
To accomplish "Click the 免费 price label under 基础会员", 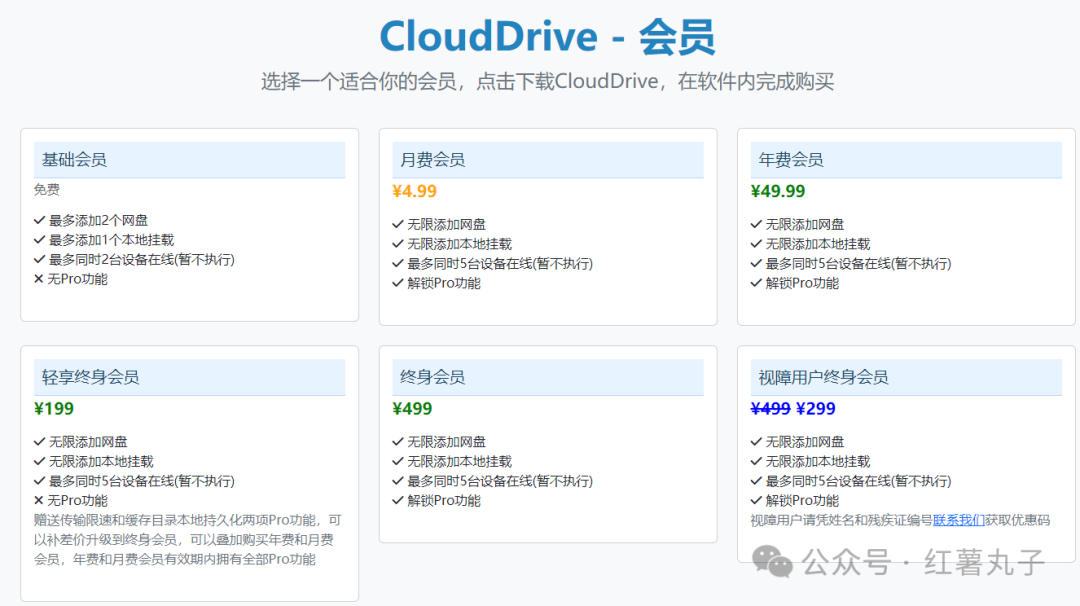I will 47,189.
